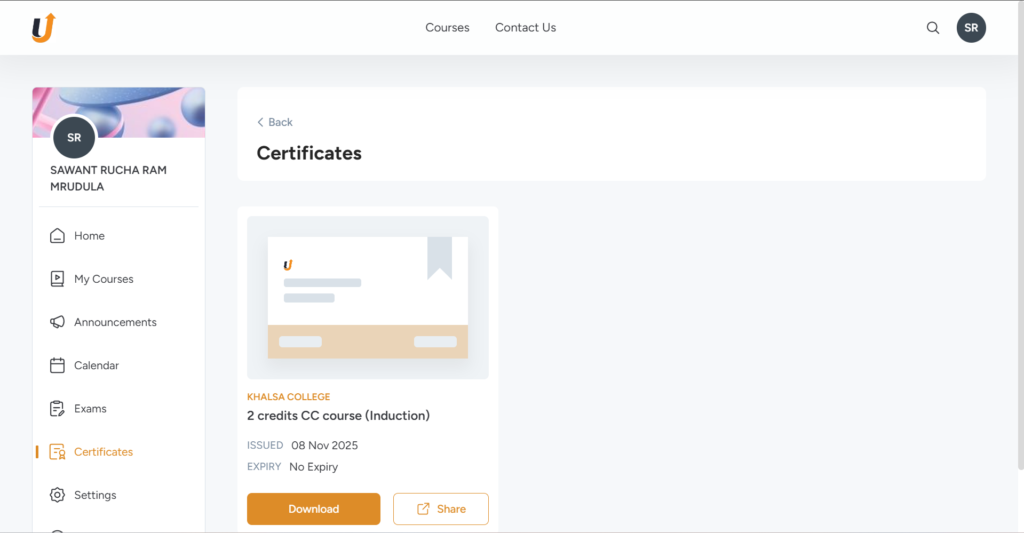
Task: Click the Calendar icon in sidebar
Action: point(57,366)
